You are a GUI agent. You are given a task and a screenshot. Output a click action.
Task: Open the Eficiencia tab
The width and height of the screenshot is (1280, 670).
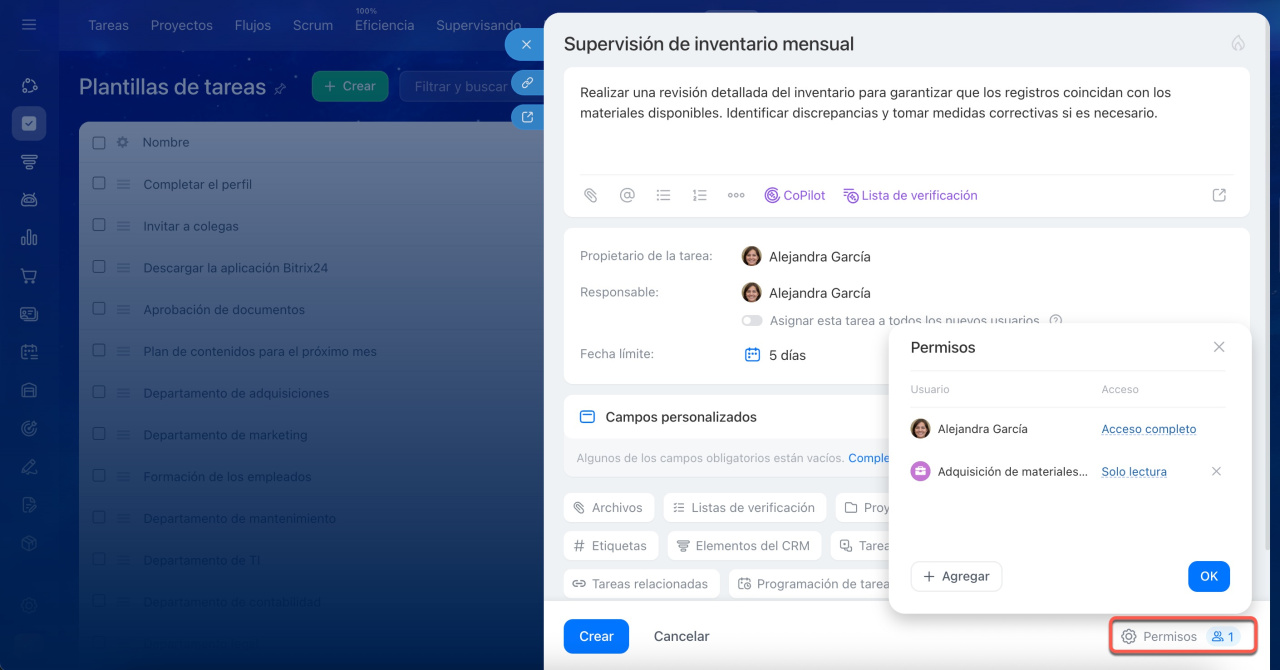[384, 26]
